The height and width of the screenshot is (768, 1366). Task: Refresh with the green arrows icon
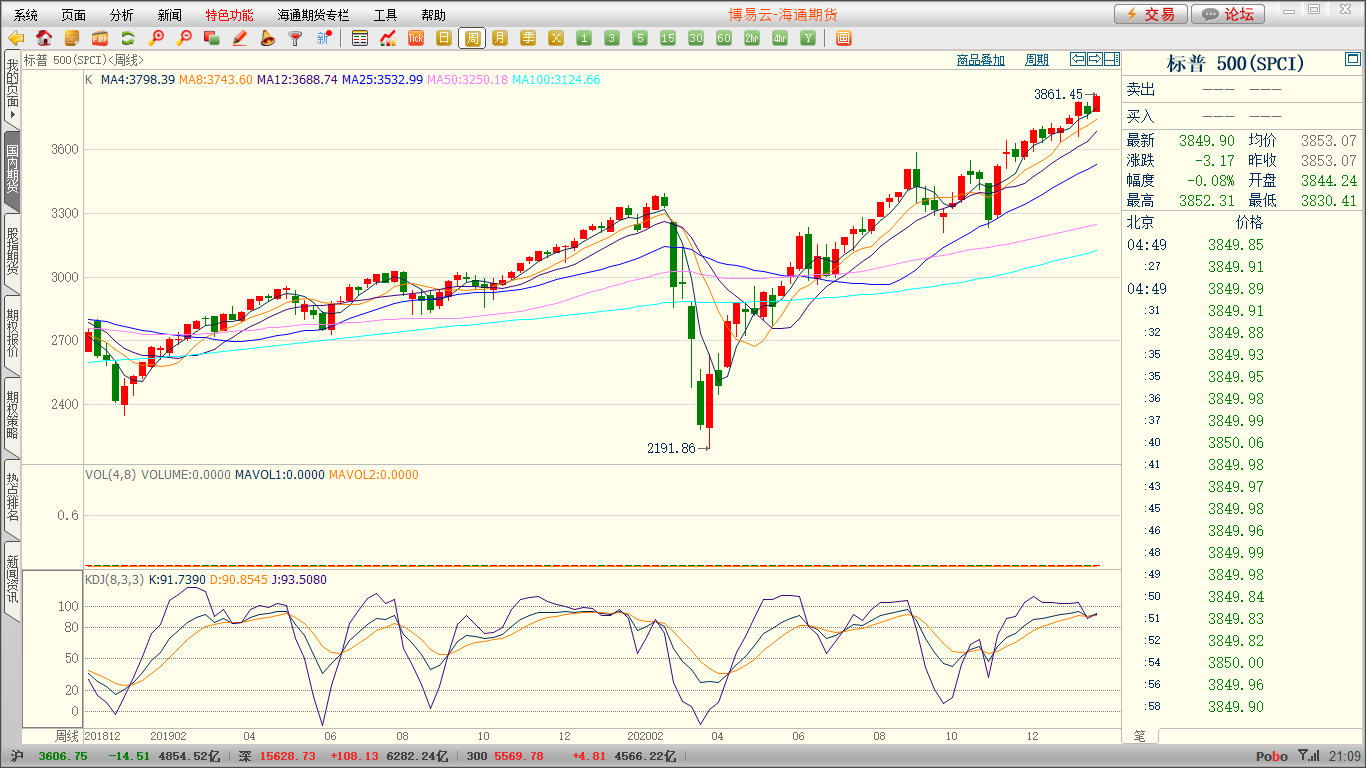(x=128, y=39)
